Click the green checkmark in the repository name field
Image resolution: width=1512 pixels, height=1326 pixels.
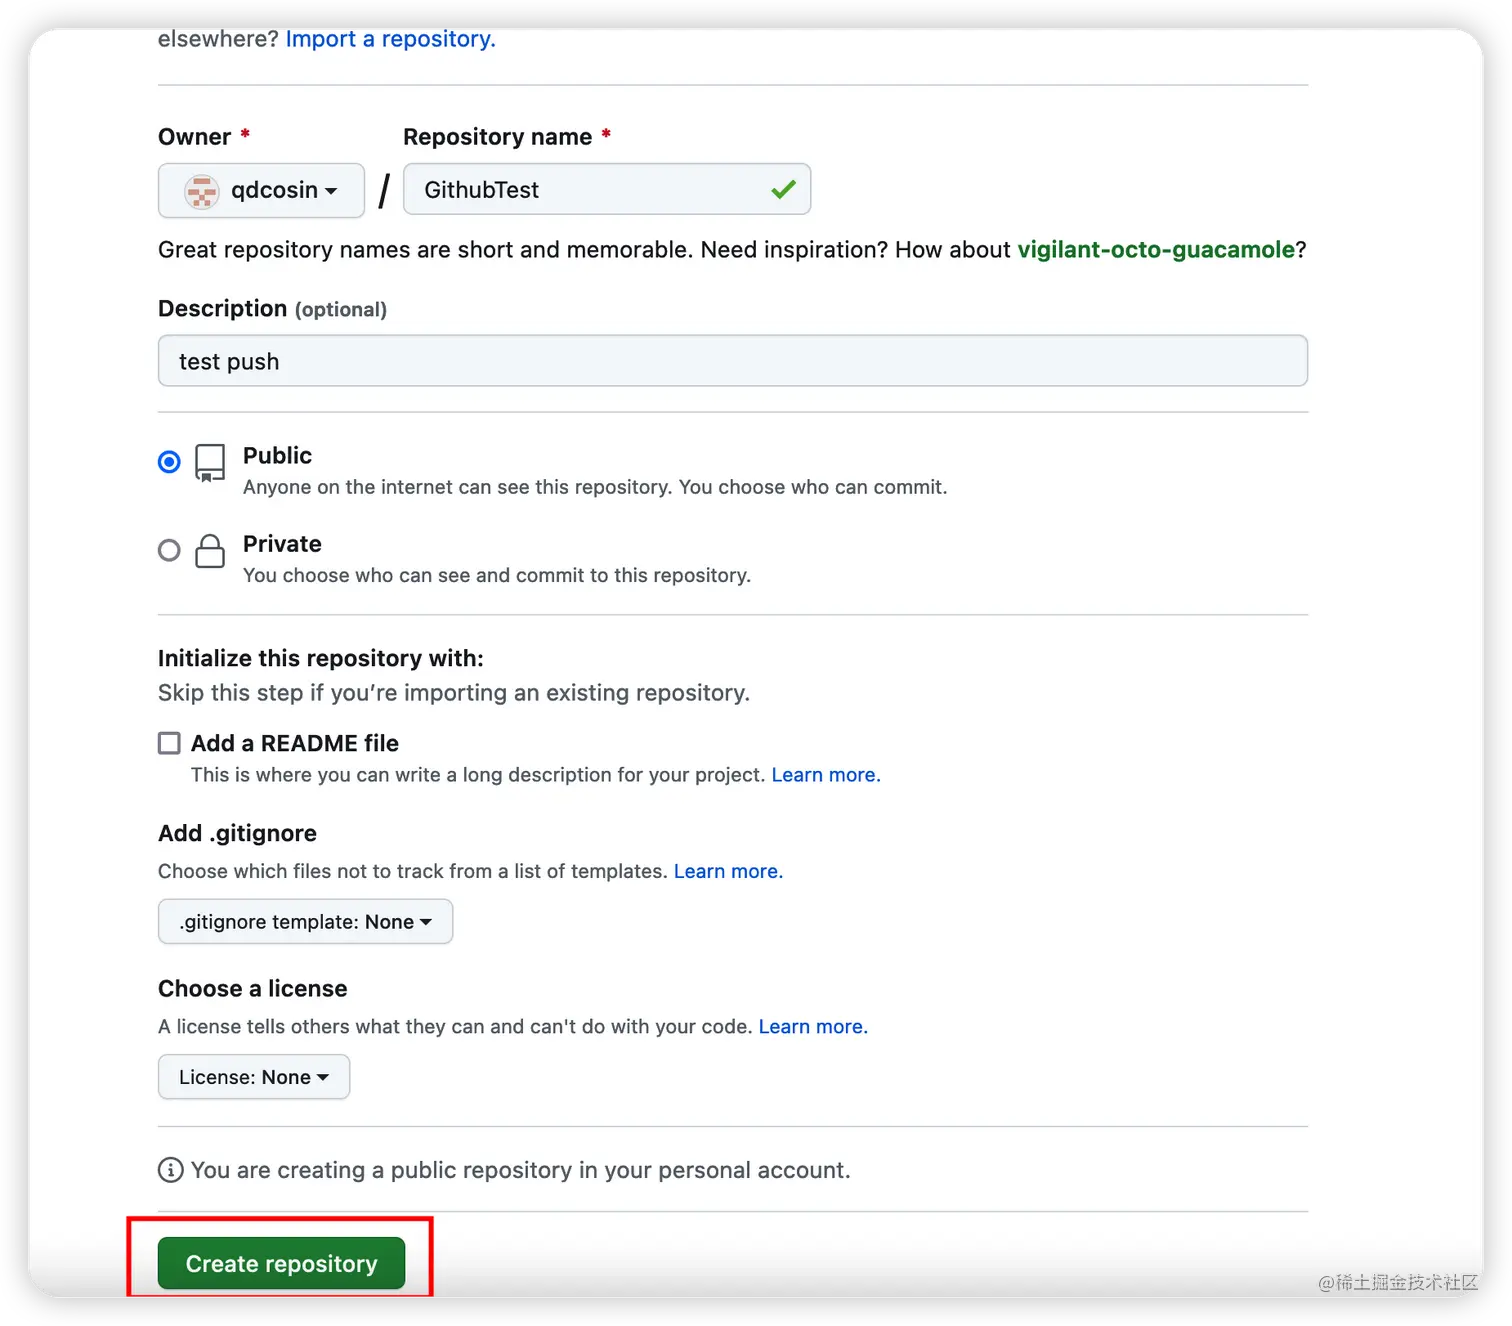(783, 189)
